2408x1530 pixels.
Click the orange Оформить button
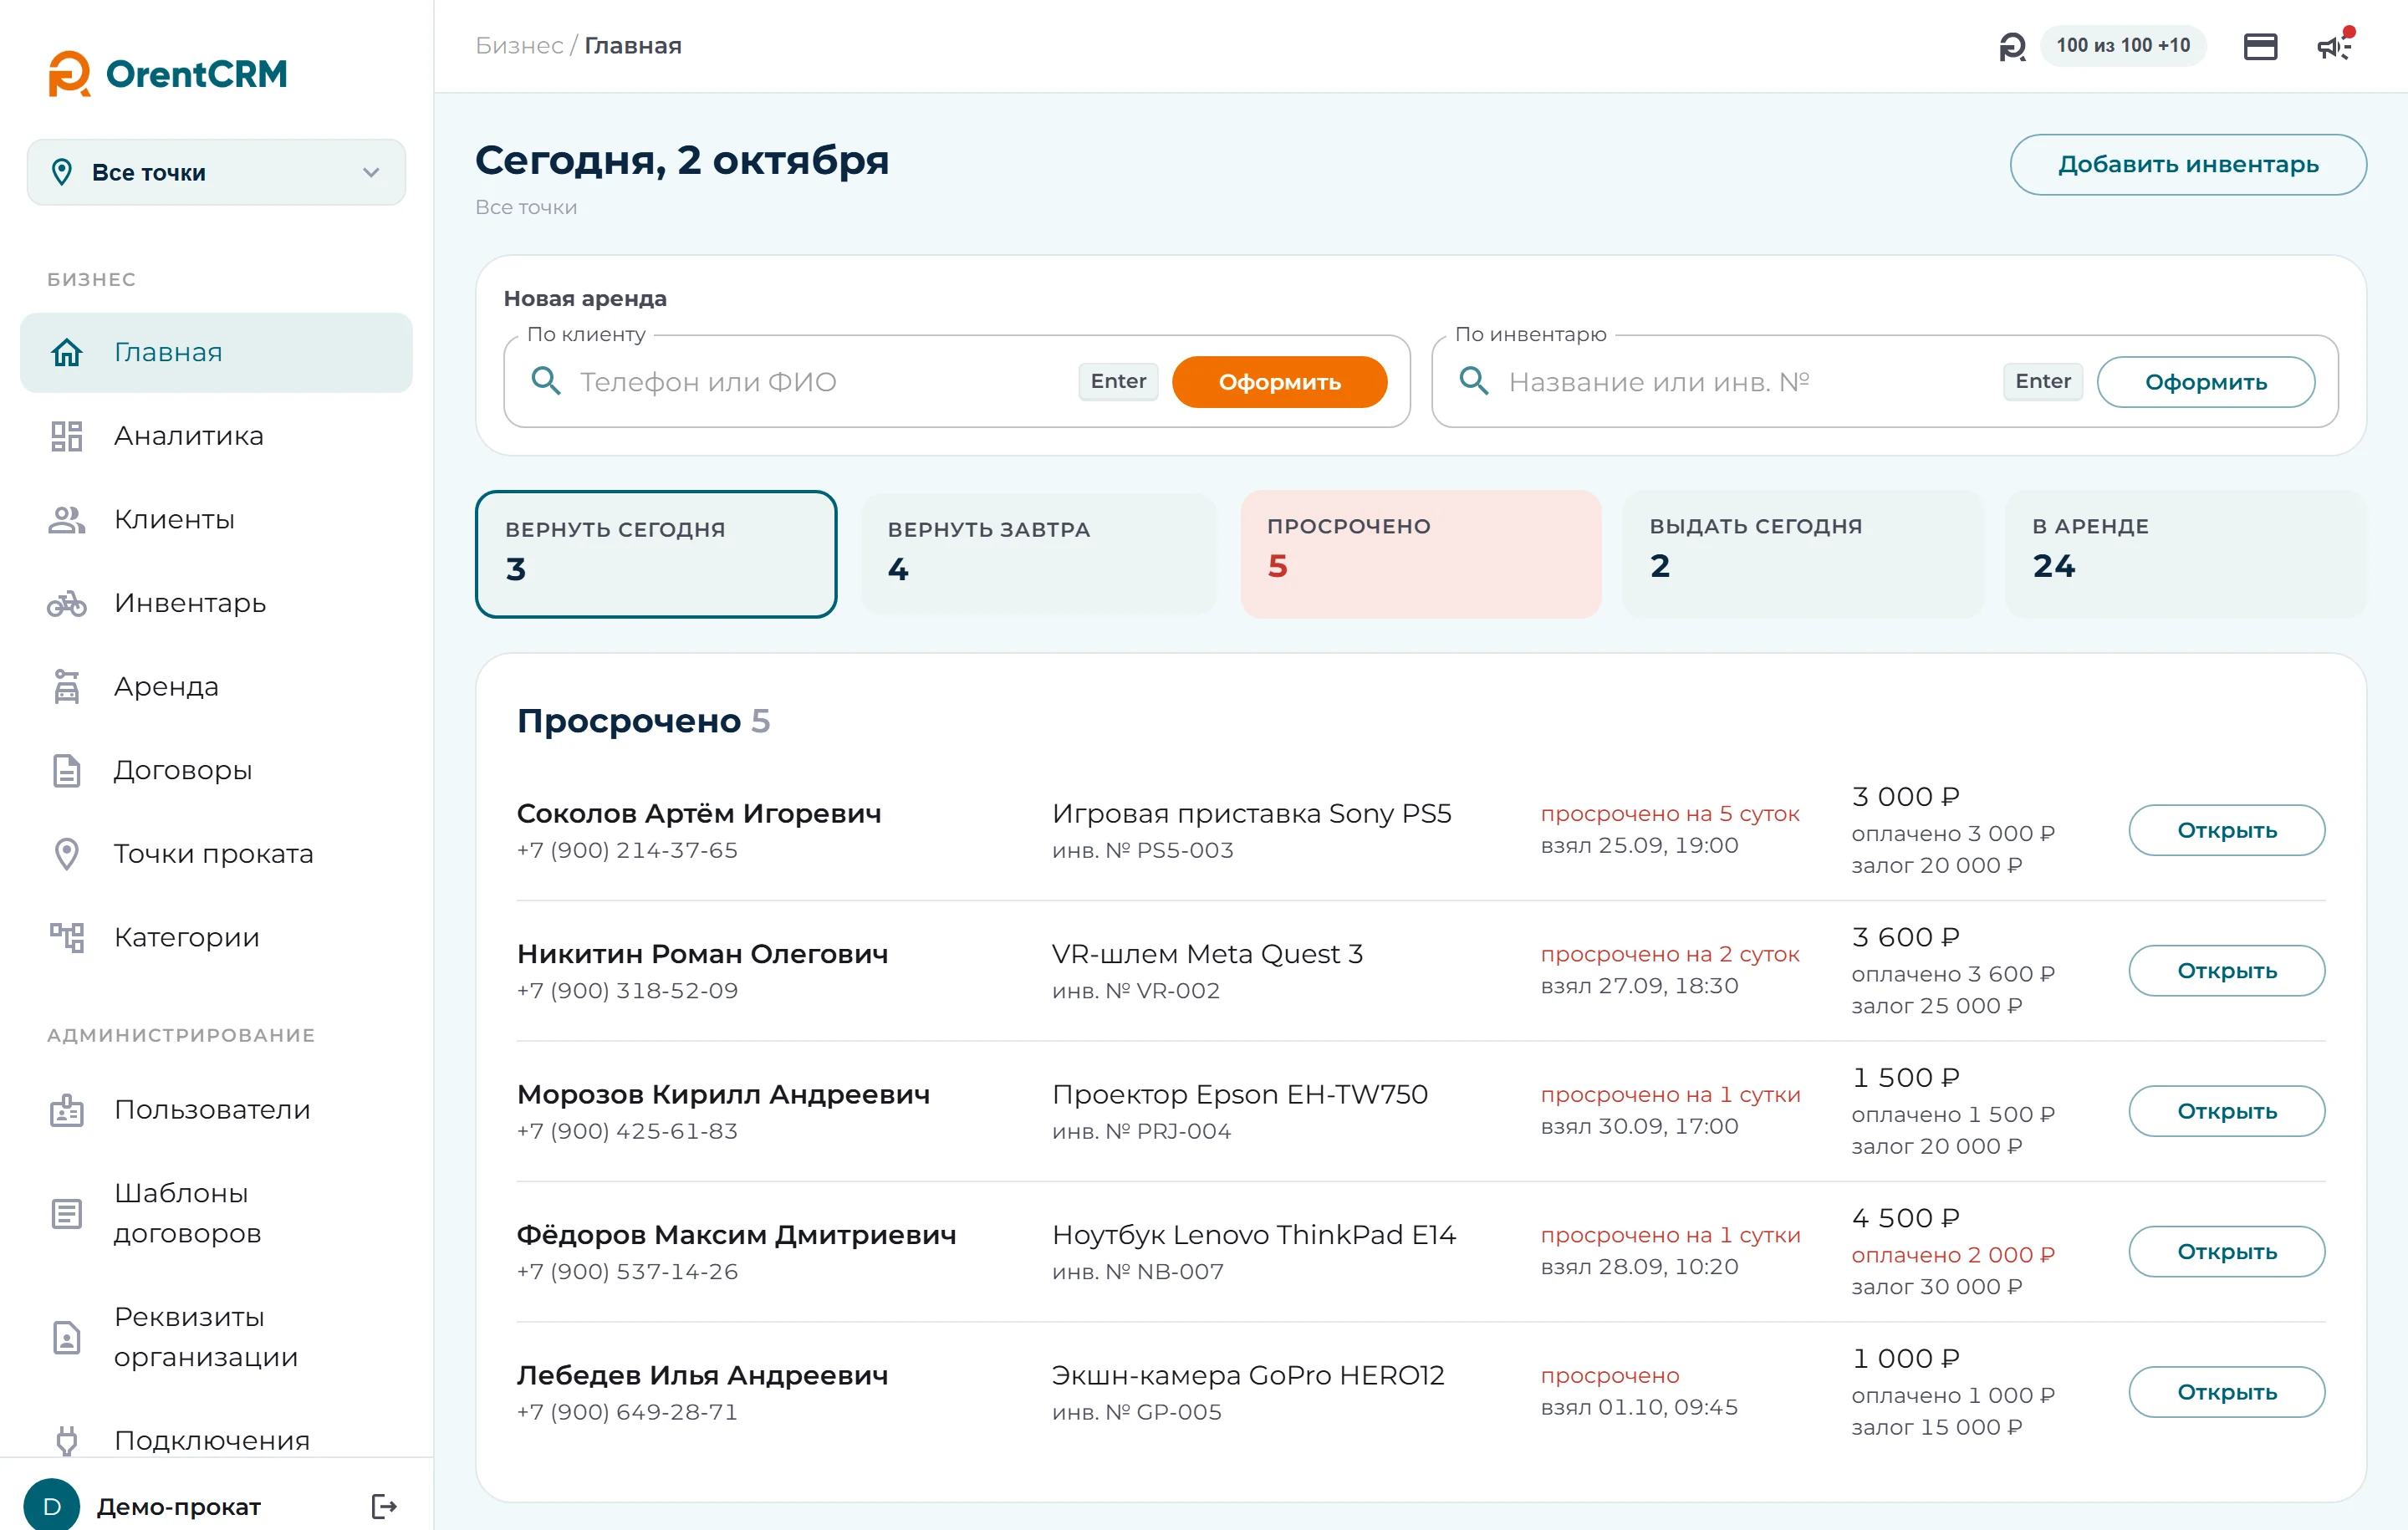1279,382
